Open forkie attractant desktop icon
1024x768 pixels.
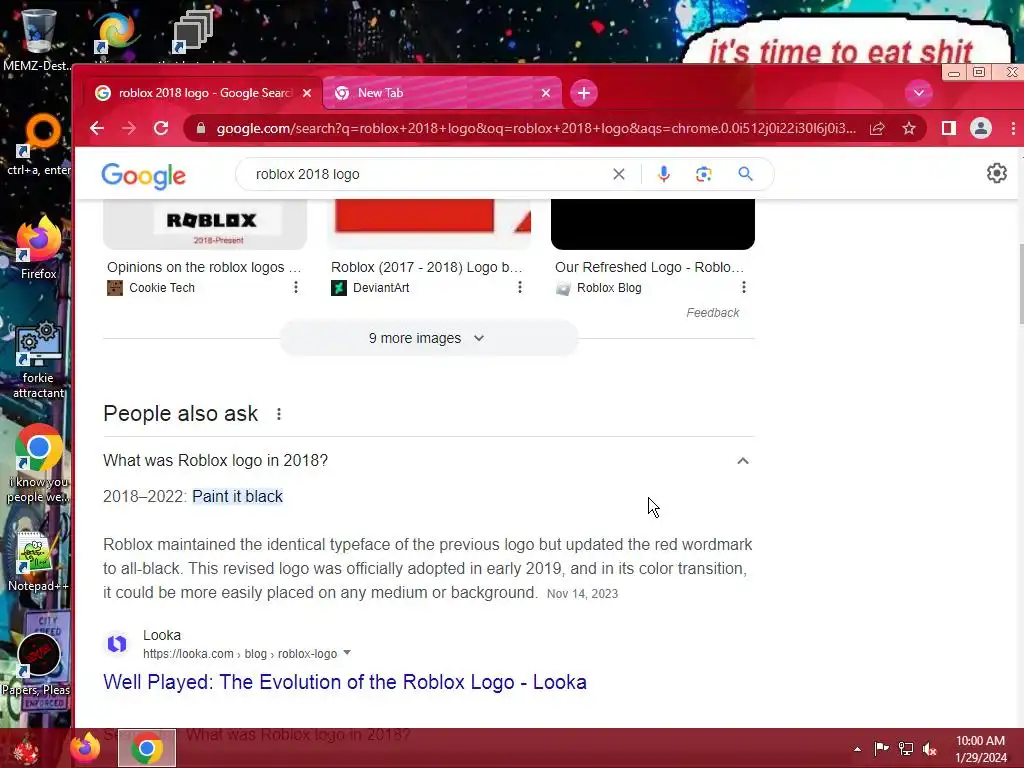38,359
